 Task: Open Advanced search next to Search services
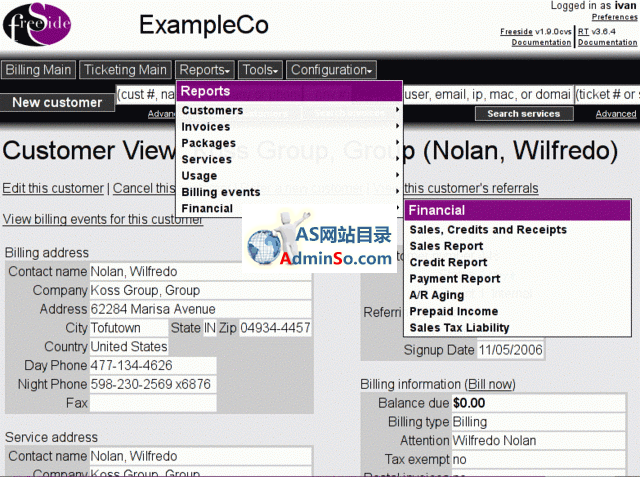616,114
